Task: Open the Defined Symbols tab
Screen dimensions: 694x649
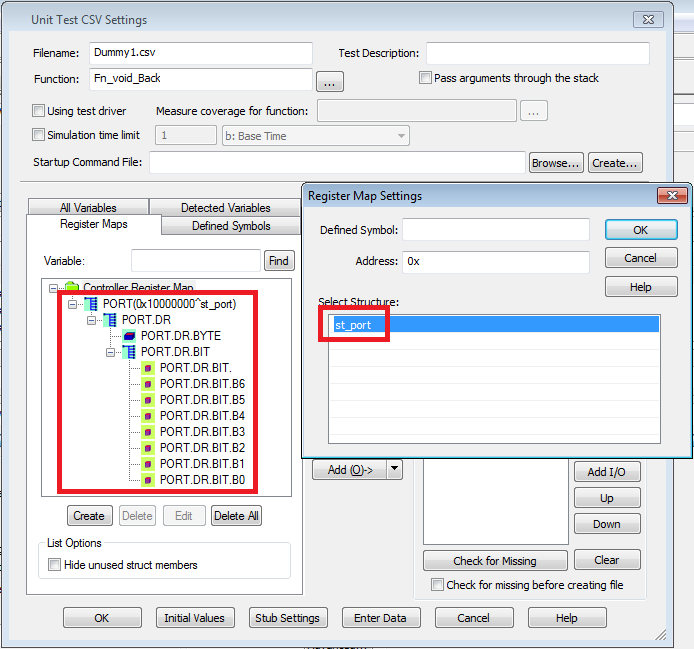Action: tap(231, 226)
